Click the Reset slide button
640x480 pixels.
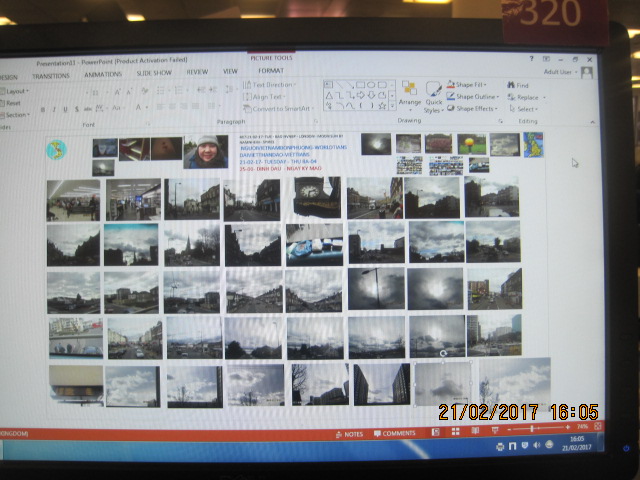click(x=10, y=103)
